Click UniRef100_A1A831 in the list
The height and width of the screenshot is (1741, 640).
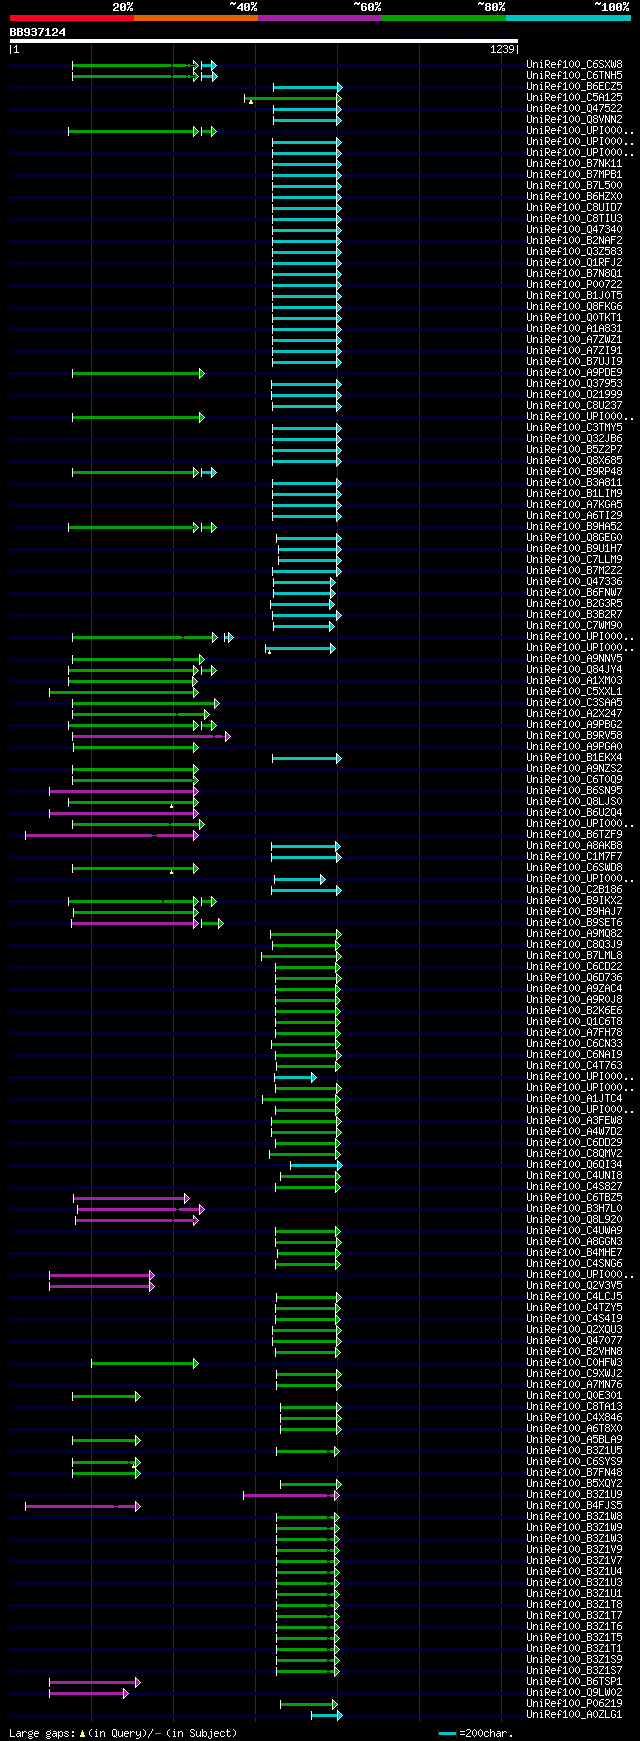pos(574,329)
